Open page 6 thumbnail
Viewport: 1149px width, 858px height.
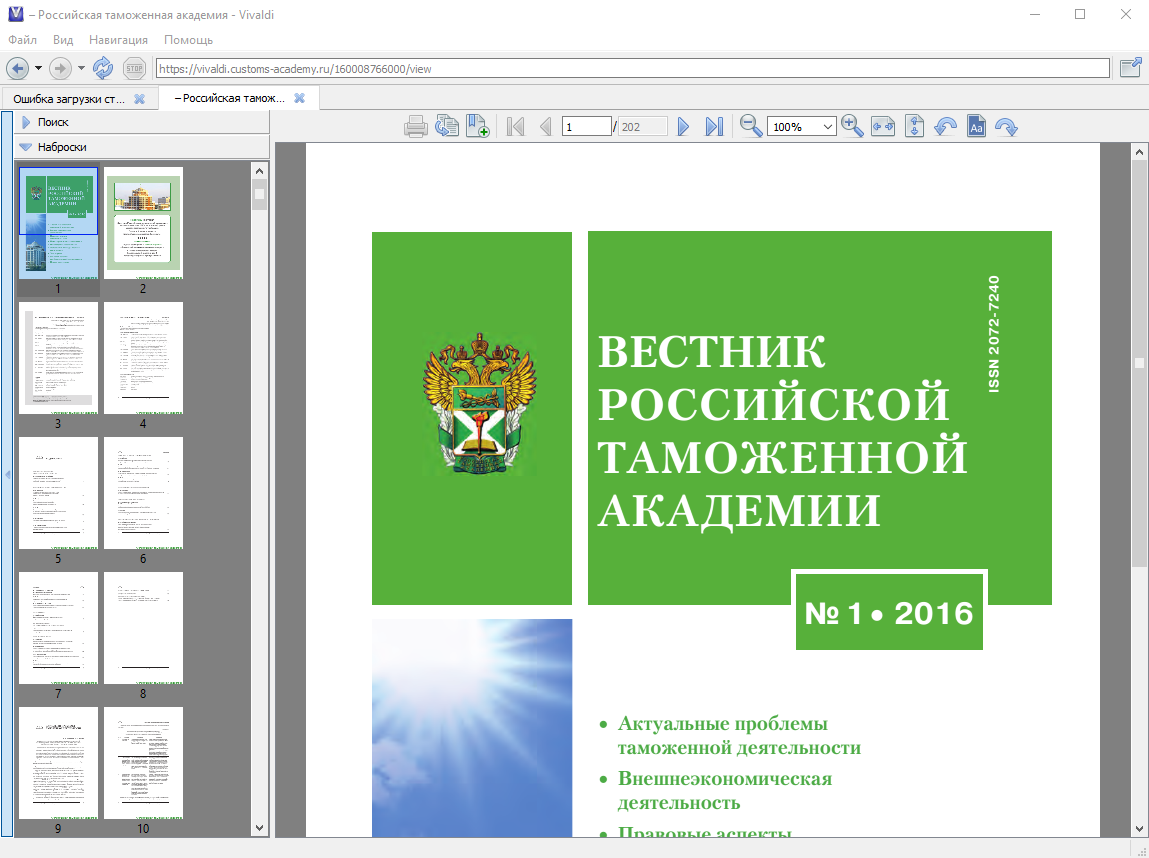point(143,493)
